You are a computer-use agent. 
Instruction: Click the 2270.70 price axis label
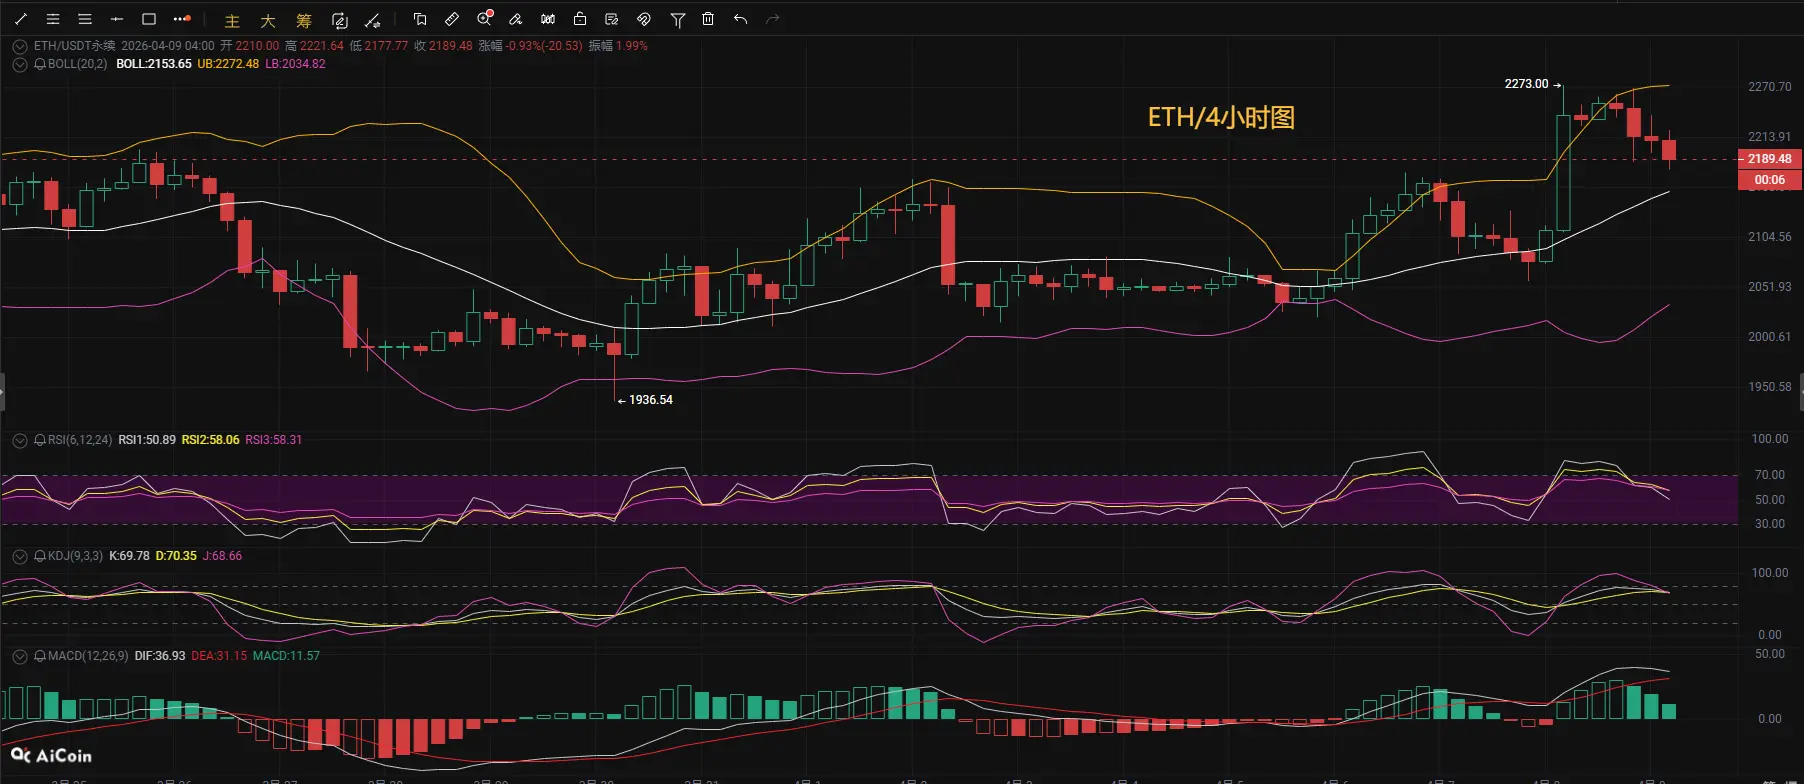click(x=1769, y=87)
